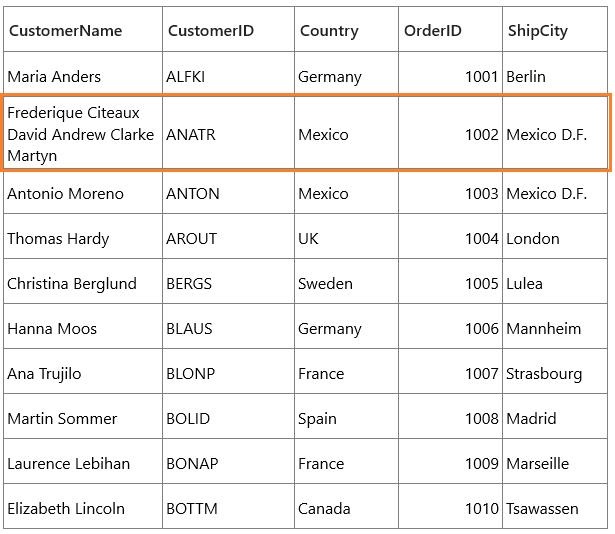Image resolution: width=615 pixels, height=534 pixels.
Task: Click the CustomerID column header
Action: click(228, 29)
